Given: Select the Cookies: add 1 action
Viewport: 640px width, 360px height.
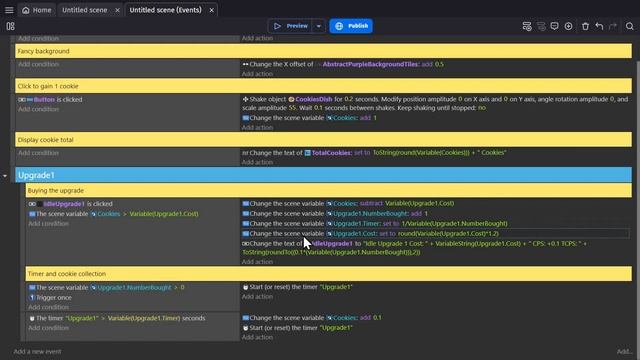Looking at the screenshot, I should 309,118.
